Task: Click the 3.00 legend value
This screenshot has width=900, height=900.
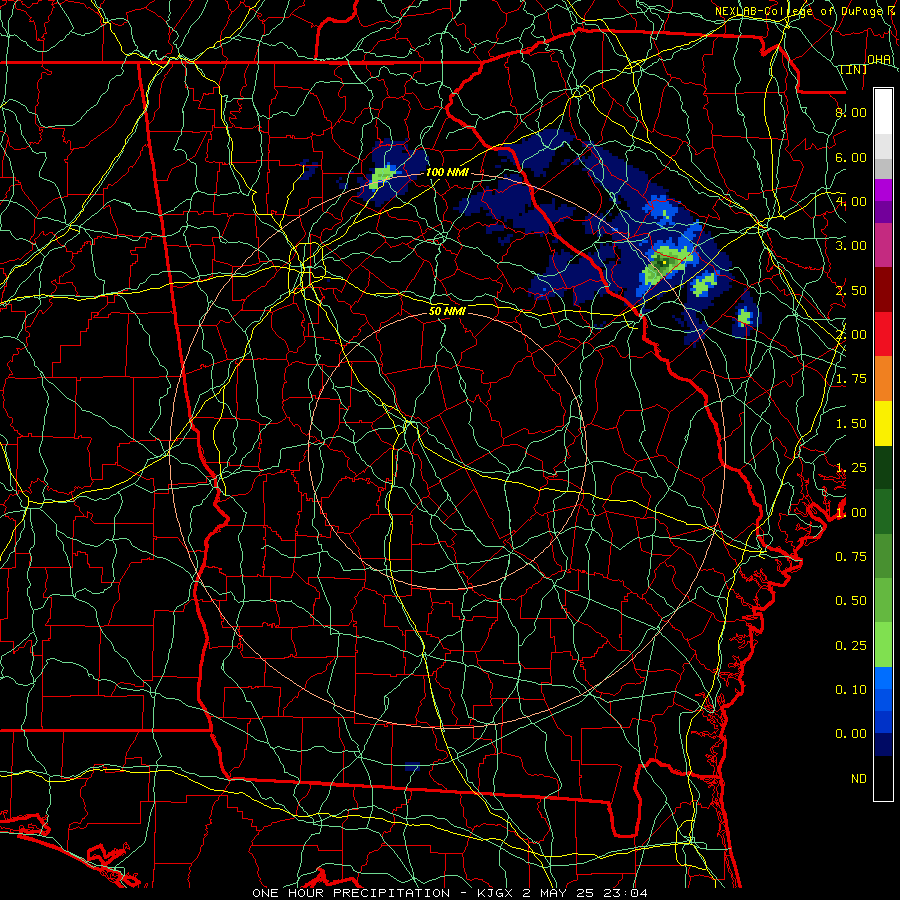Action: point(851,246)
